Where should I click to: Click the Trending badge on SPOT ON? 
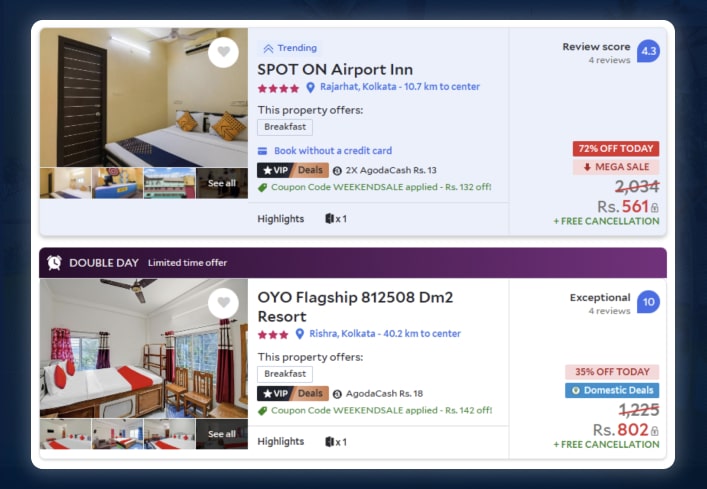[x=288, y=48]
